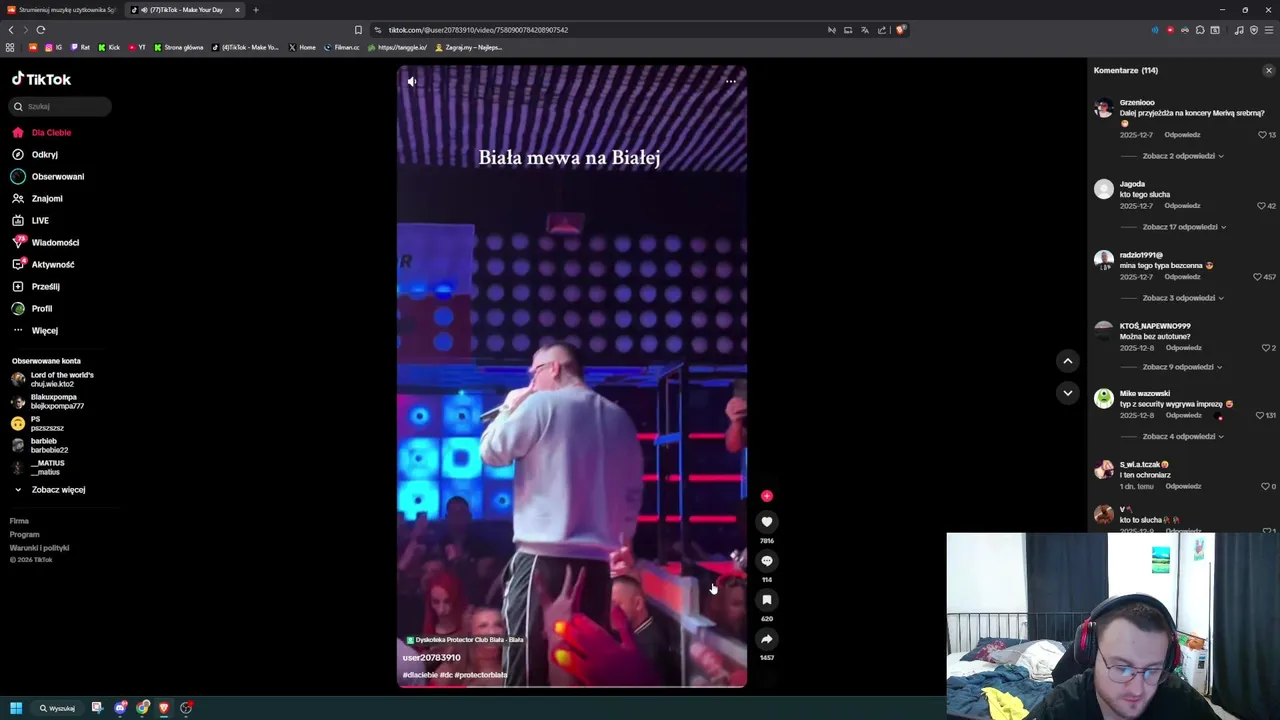Switch to the Strumieniuj muzykę browser tab
The height and width of the screenshot is (720, 1280).
tap(62, 10)
